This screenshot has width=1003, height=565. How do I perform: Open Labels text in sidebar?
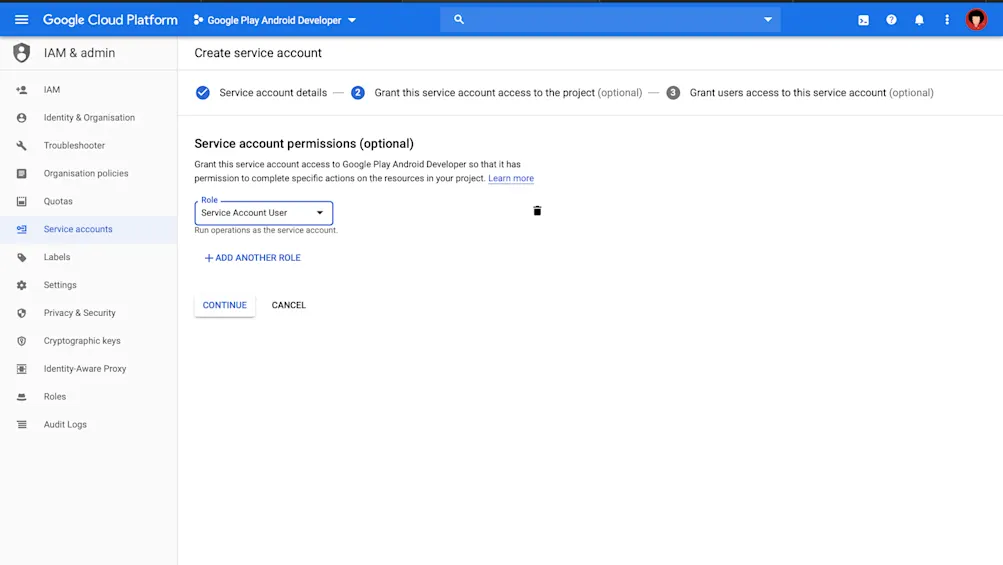(x=57, y=257)
